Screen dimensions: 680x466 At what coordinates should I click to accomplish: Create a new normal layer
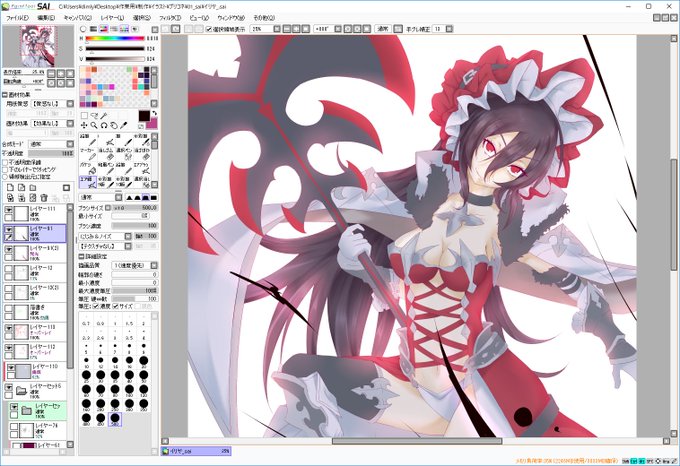pos(10,188)
